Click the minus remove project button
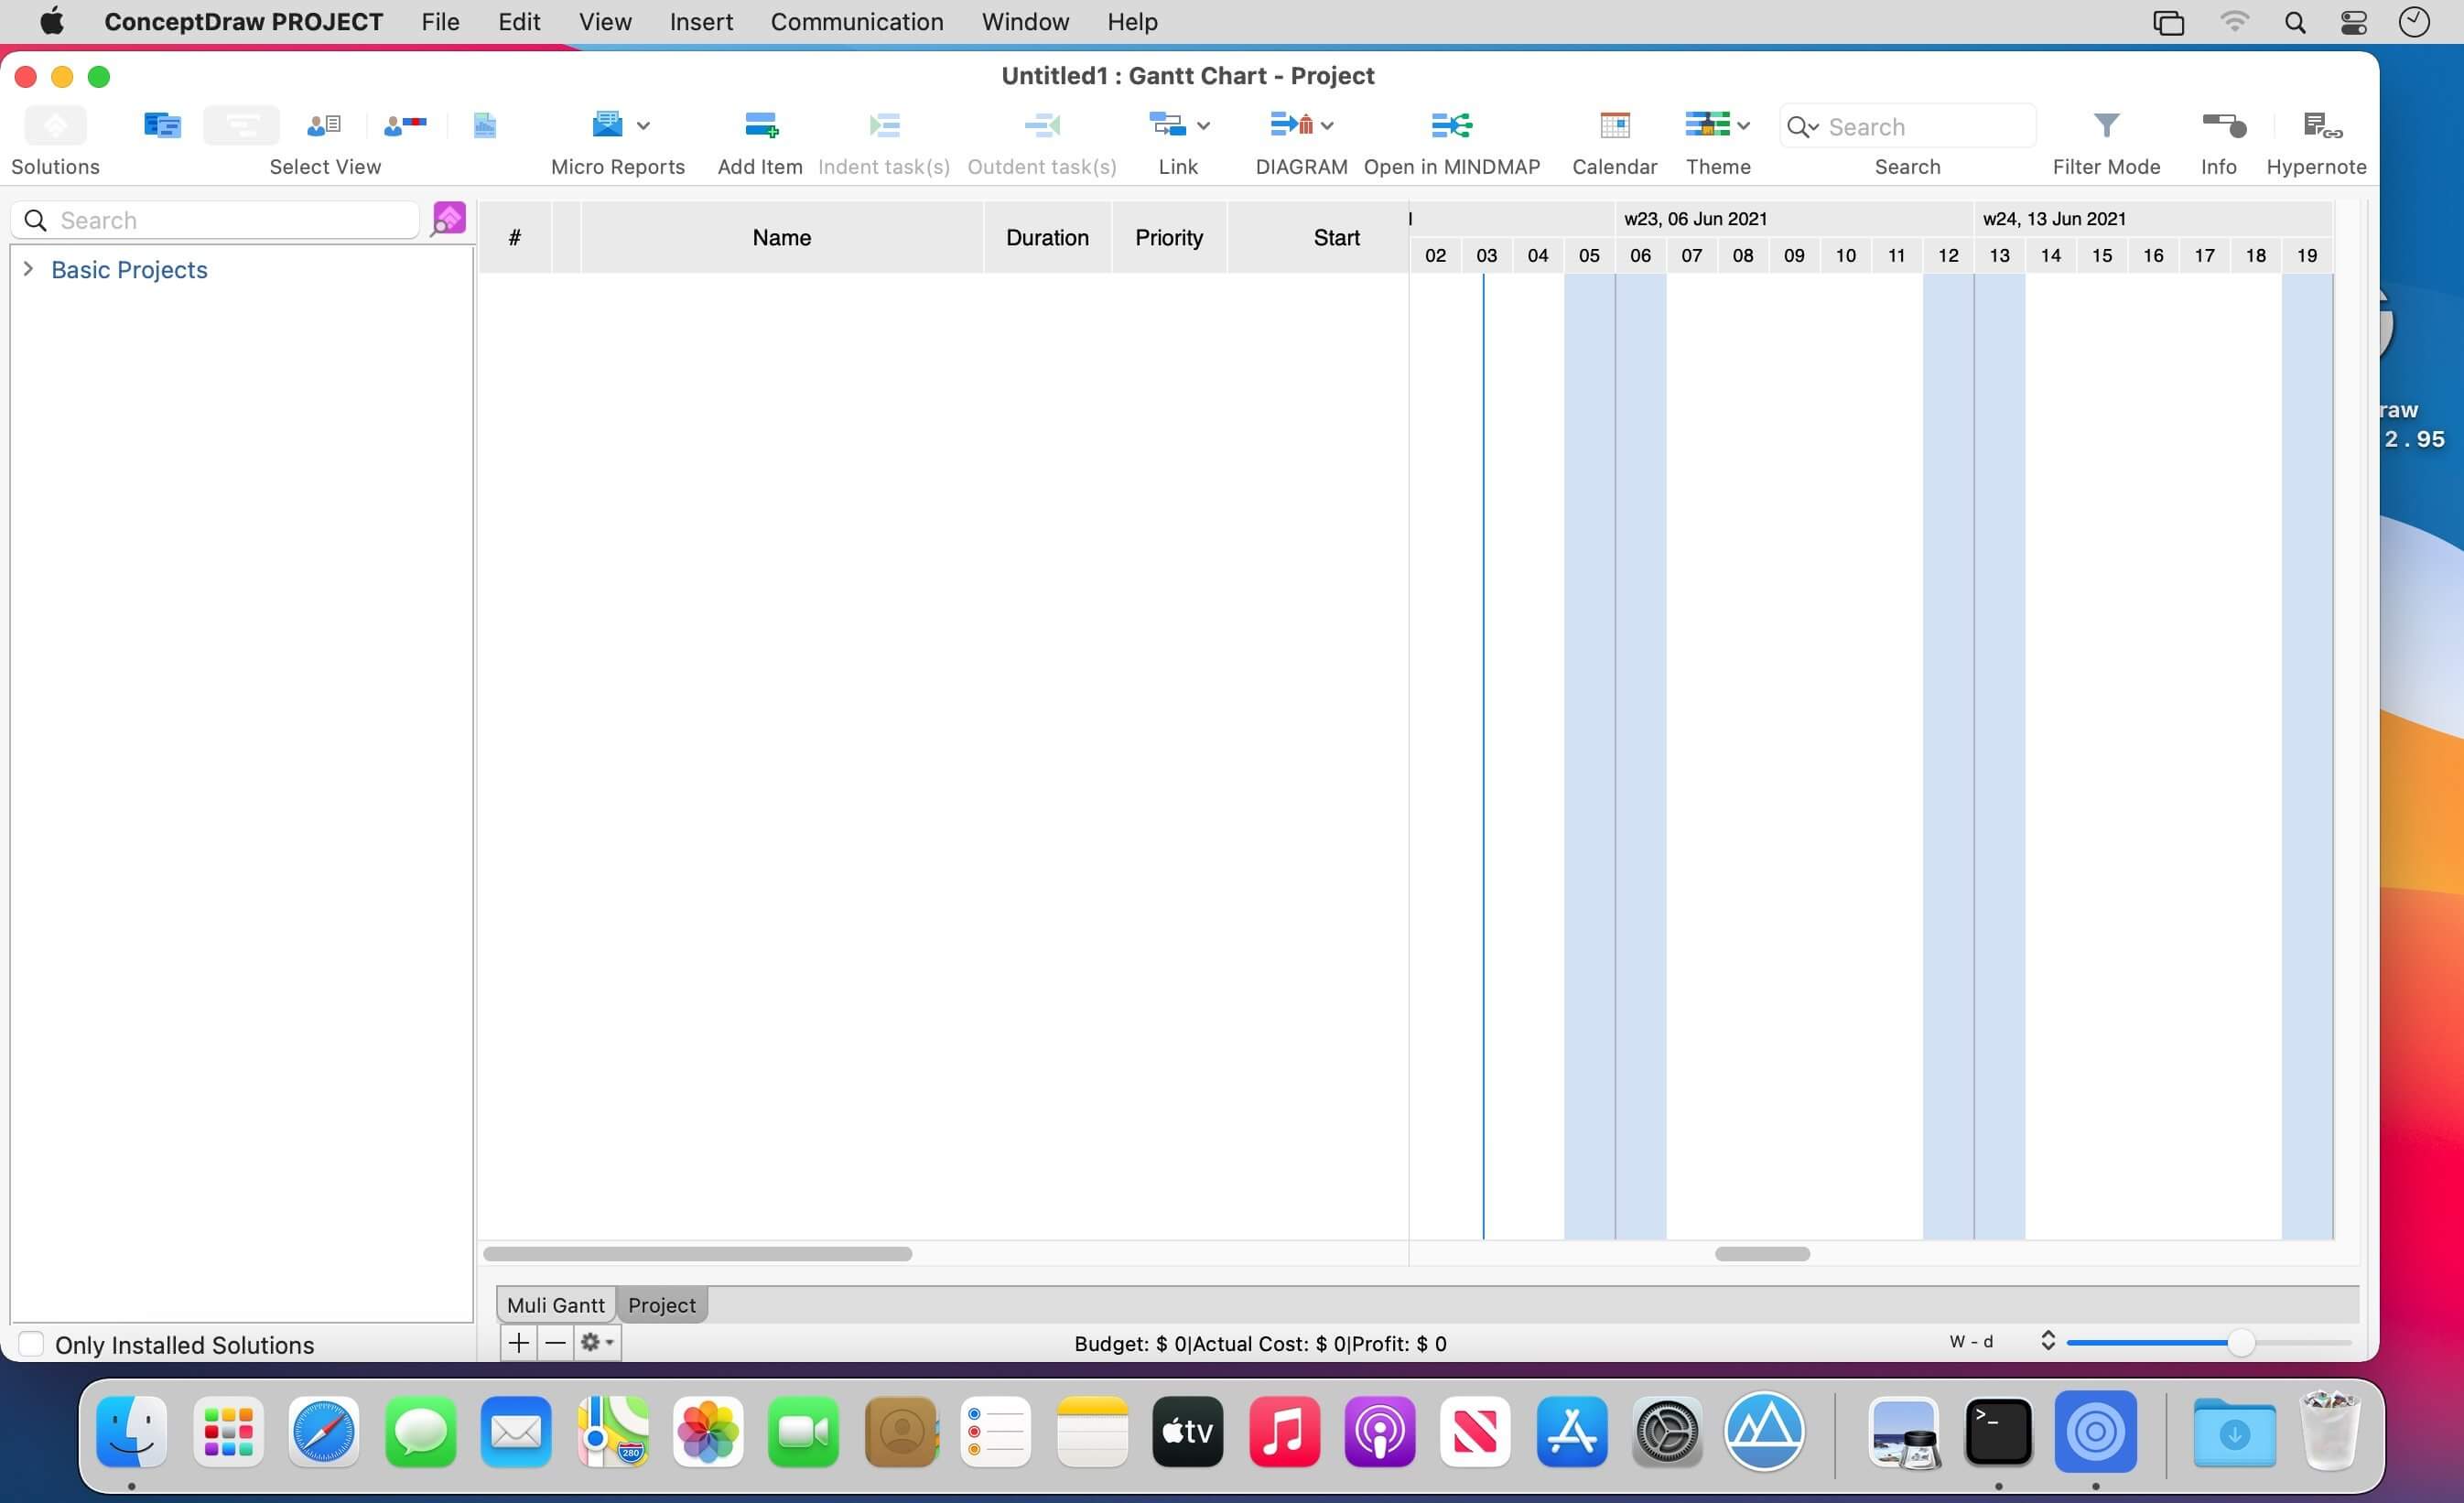 pos(555,1343)
